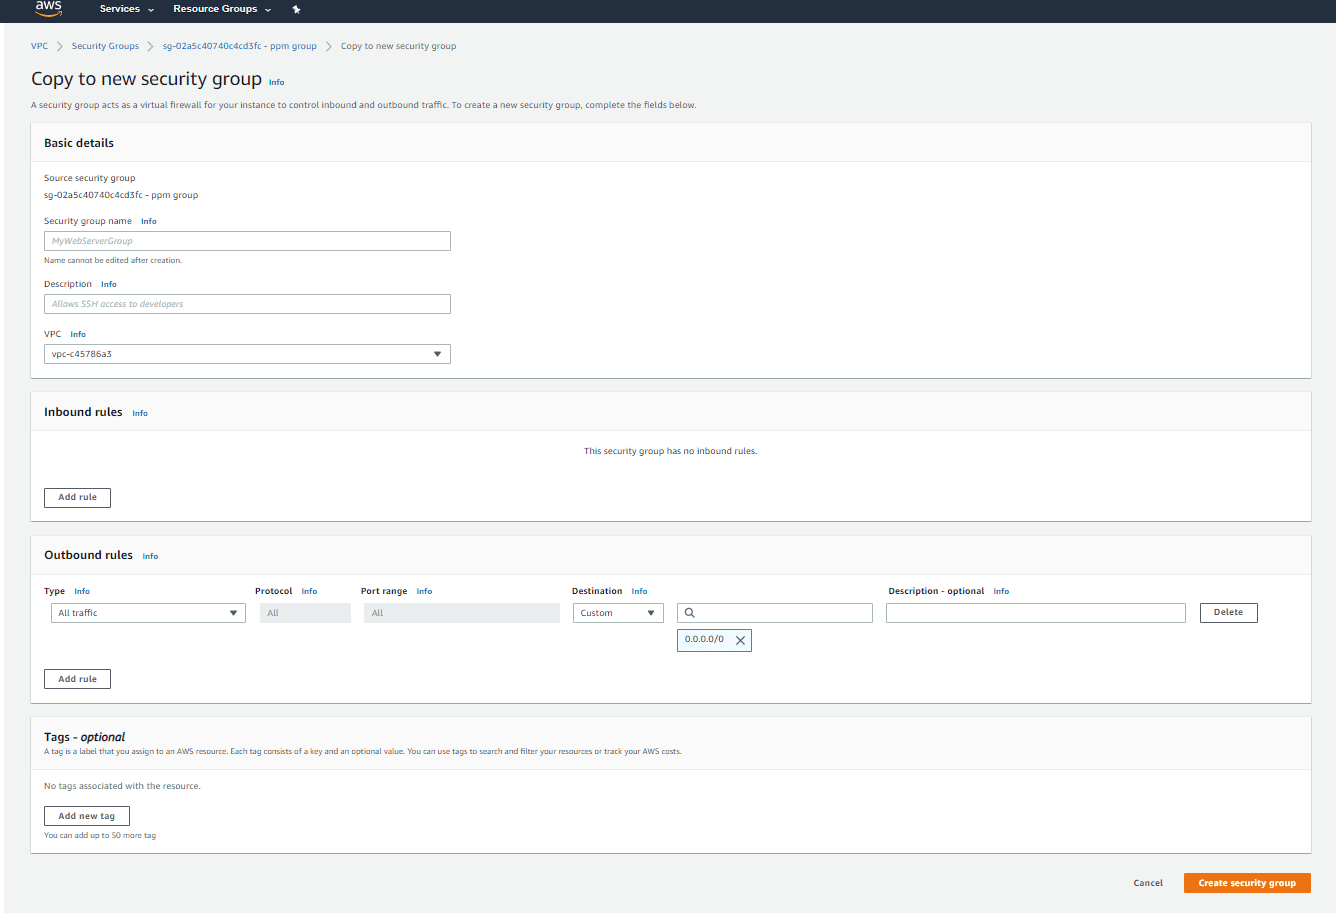
Task: Click Add rule under Inbound rules
Action: [77, 497]
